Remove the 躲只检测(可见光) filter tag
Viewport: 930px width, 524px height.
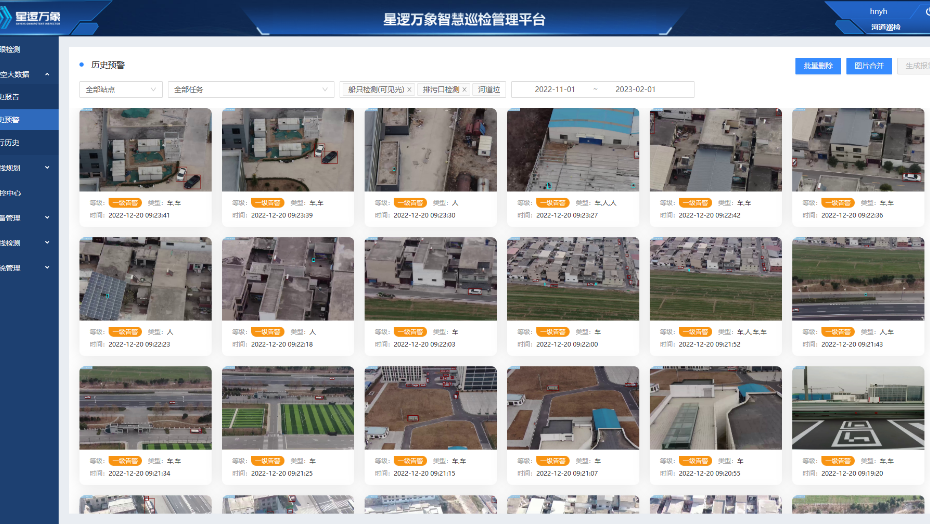409,90
